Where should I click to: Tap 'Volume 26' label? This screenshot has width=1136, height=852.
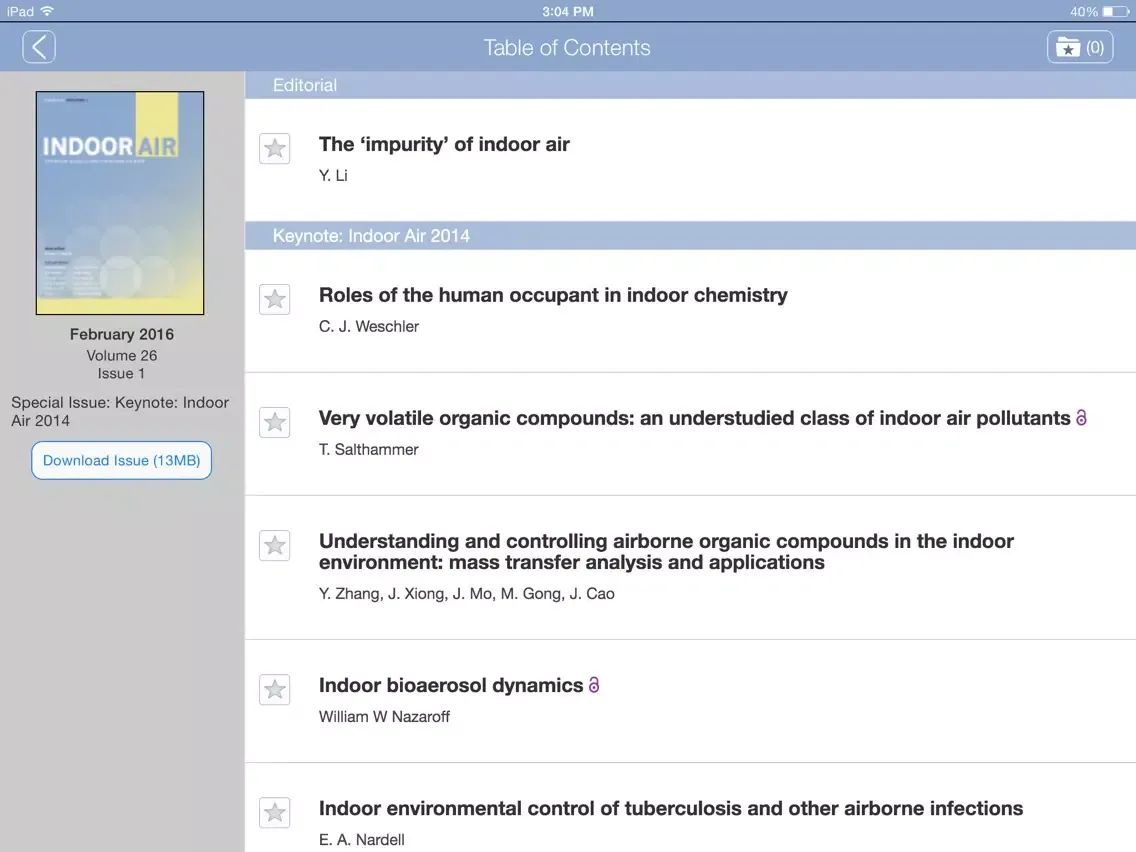[x=122, y=356]
